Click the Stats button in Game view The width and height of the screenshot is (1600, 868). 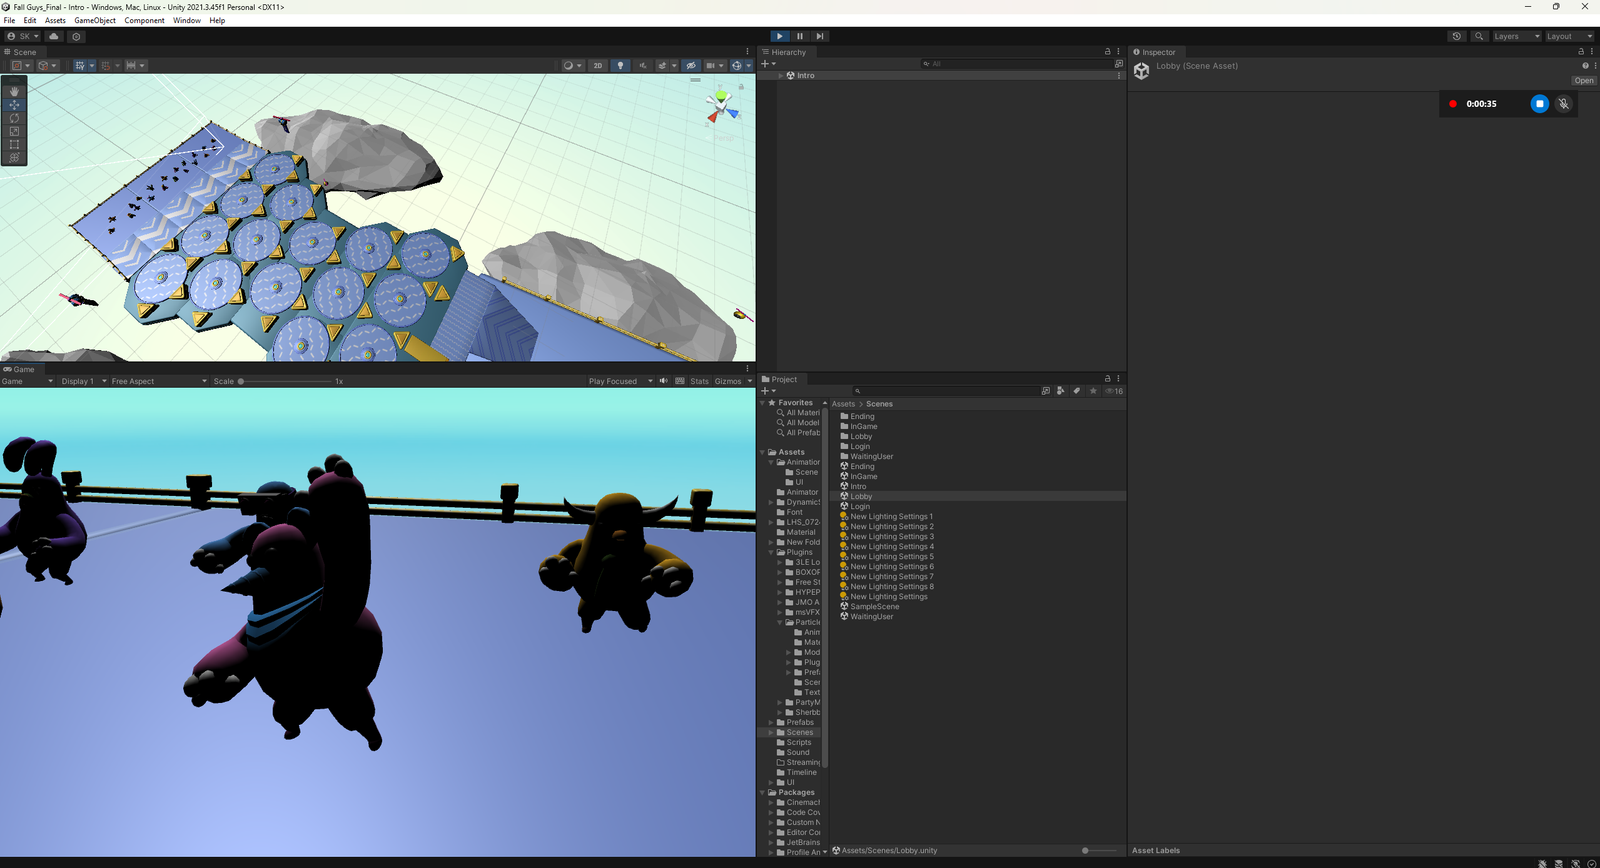pos(699,381)
